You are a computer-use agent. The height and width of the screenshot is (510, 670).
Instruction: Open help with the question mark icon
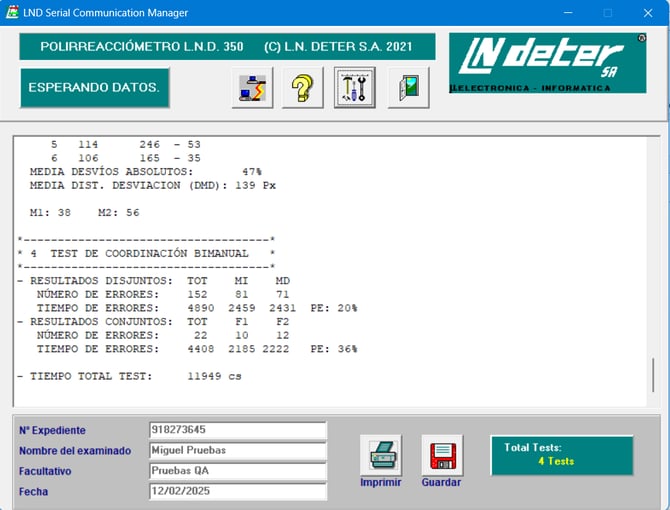302,88
